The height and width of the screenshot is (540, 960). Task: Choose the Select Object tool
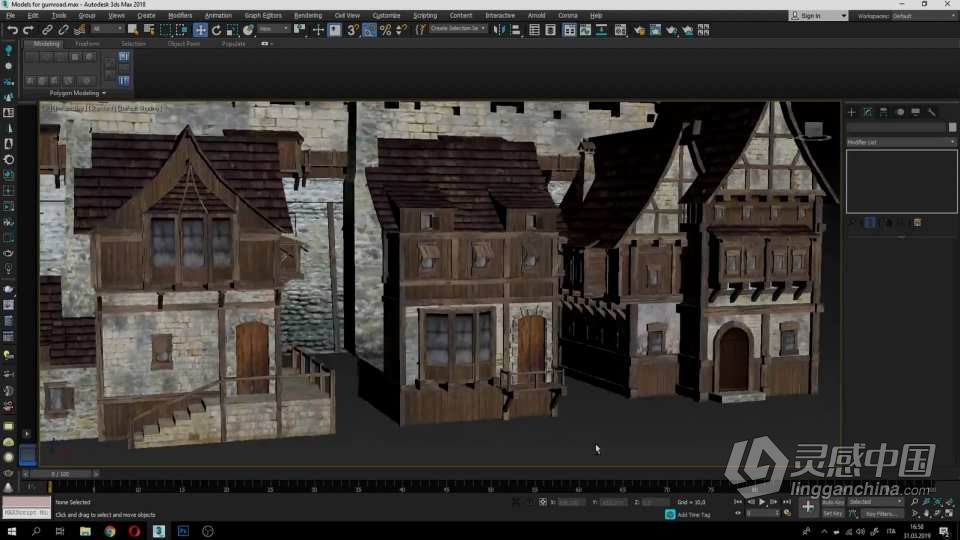(x=133, y=29)
